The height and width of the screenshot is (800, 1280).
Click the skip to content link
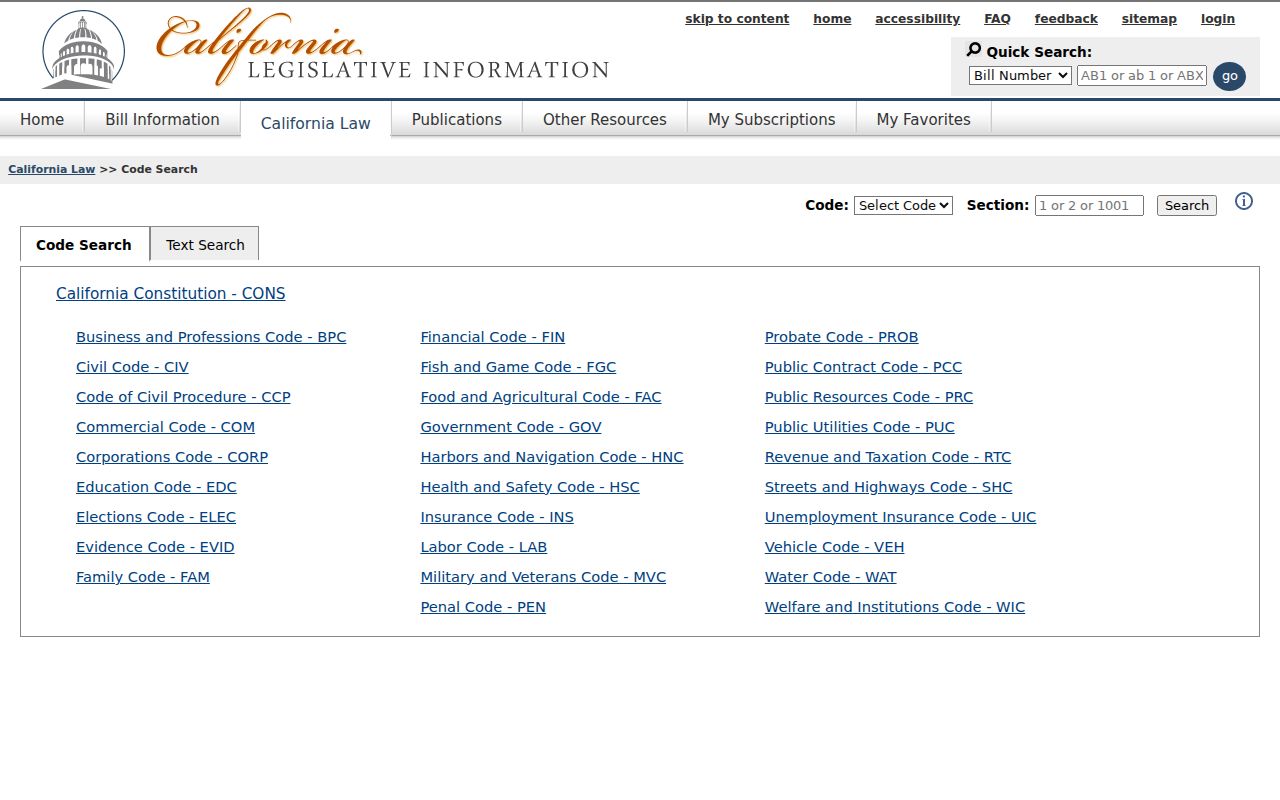click(737, 19)
